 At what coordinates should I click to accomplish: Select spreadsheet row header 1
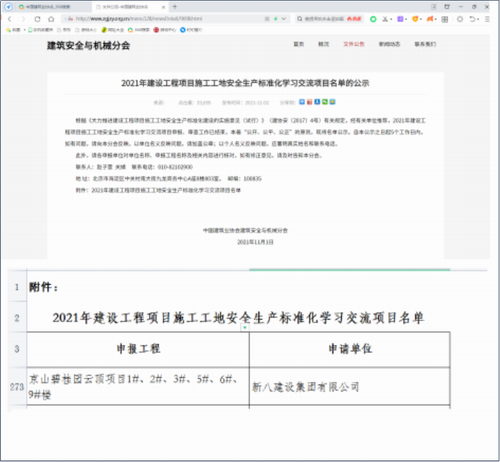point(17,287)
